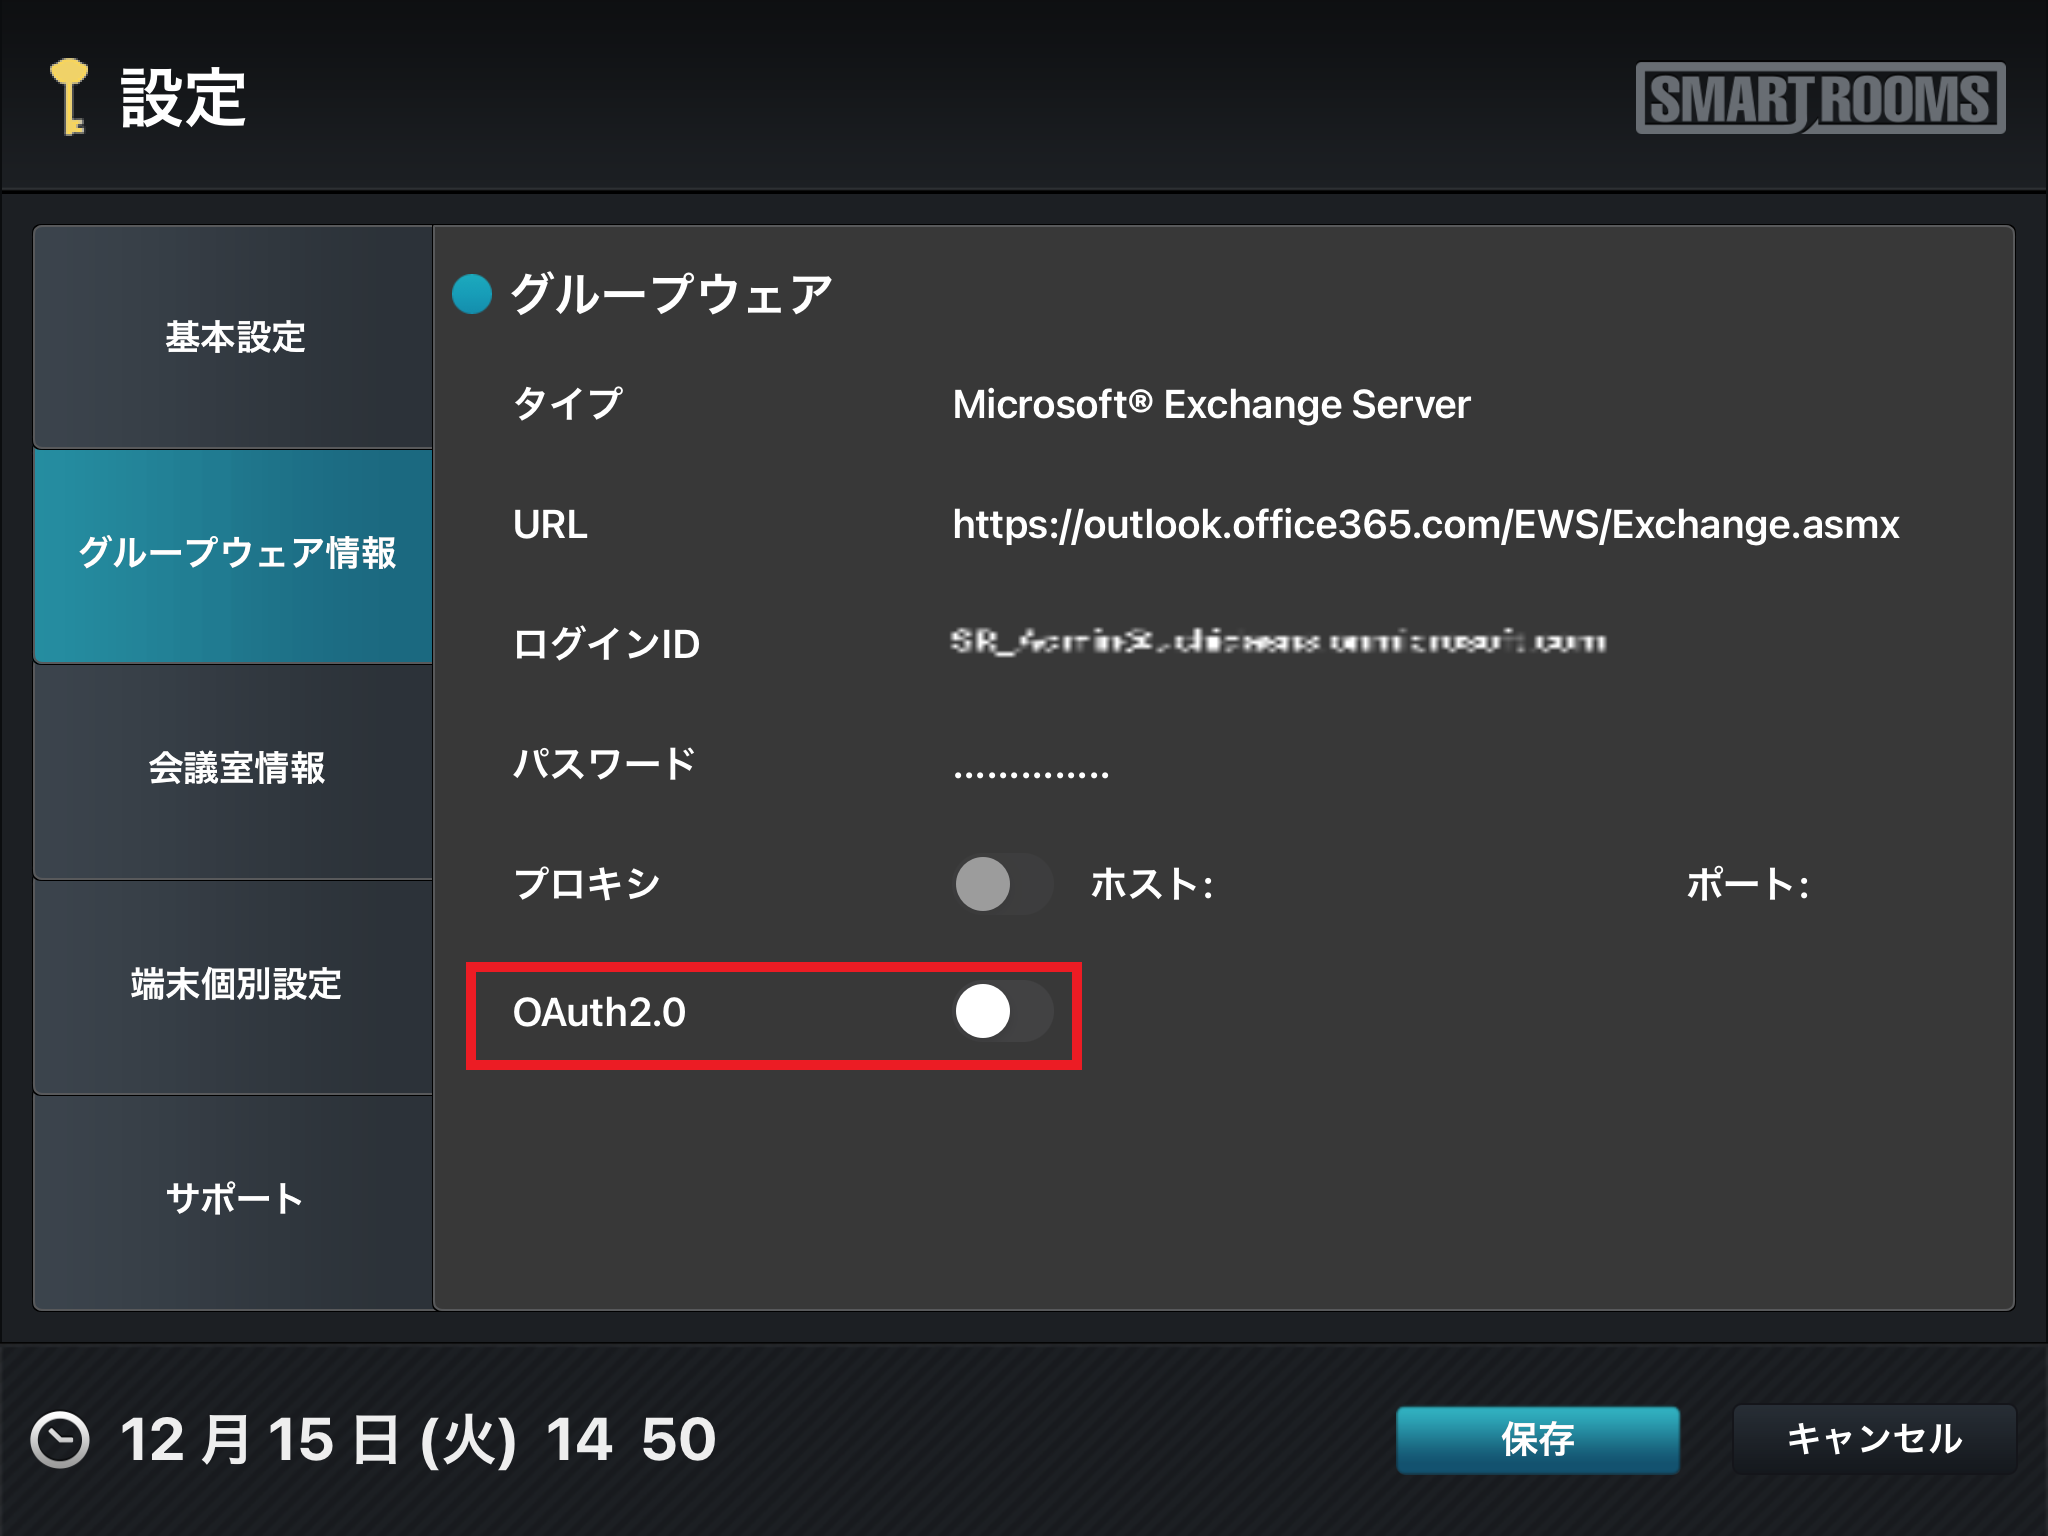Go to the サポート tab
Screen dimensions: 2048x1536
click(x=234, y=1198)
